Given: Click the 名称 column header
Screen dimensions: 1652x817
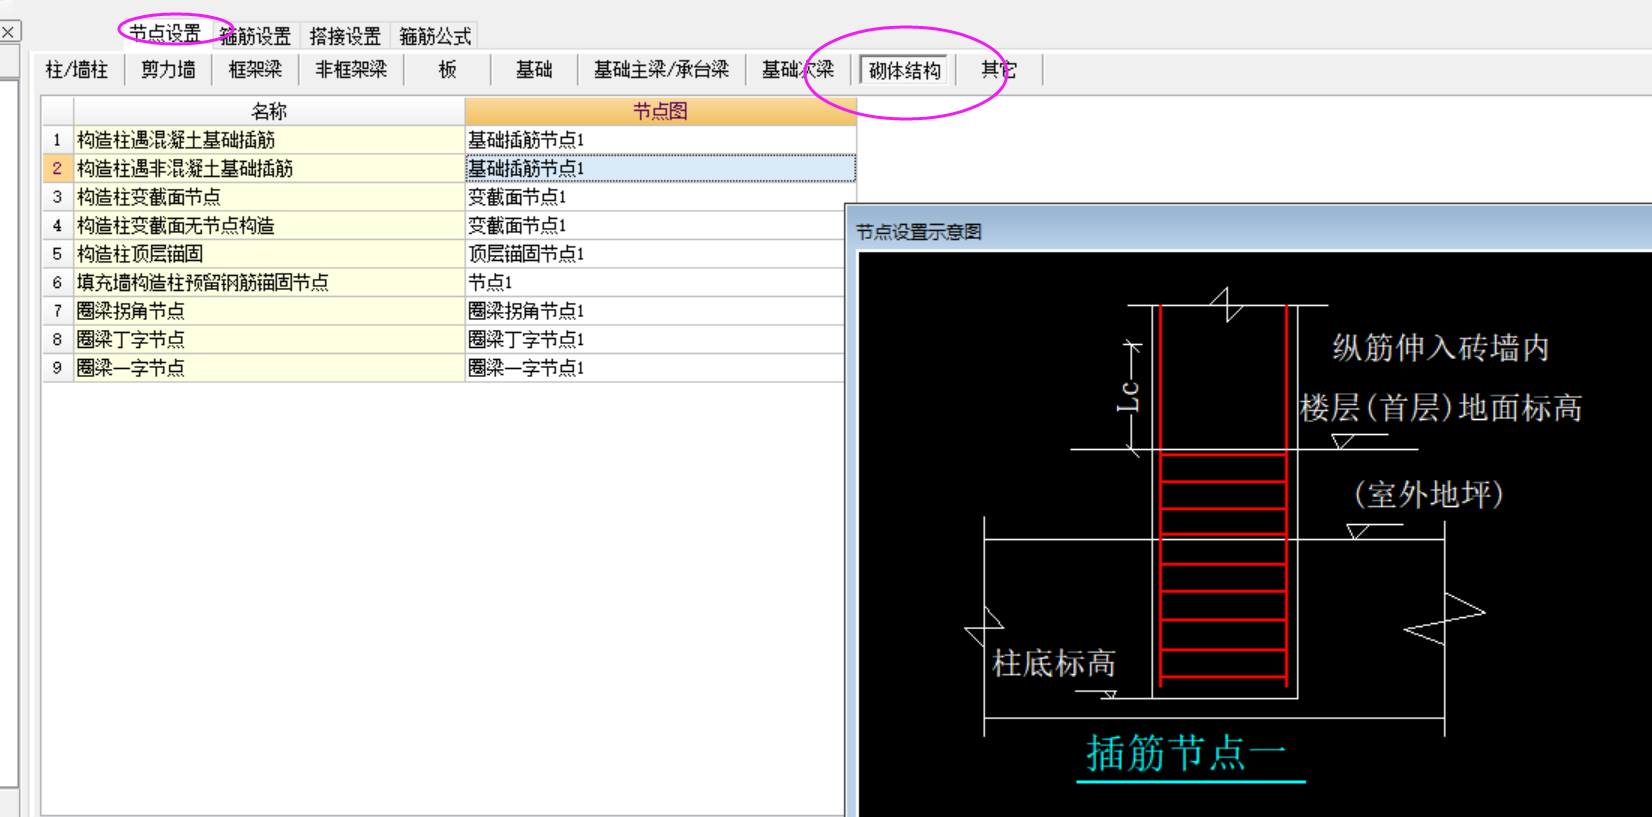Looking at the screenshot, I should click(269, 111).
